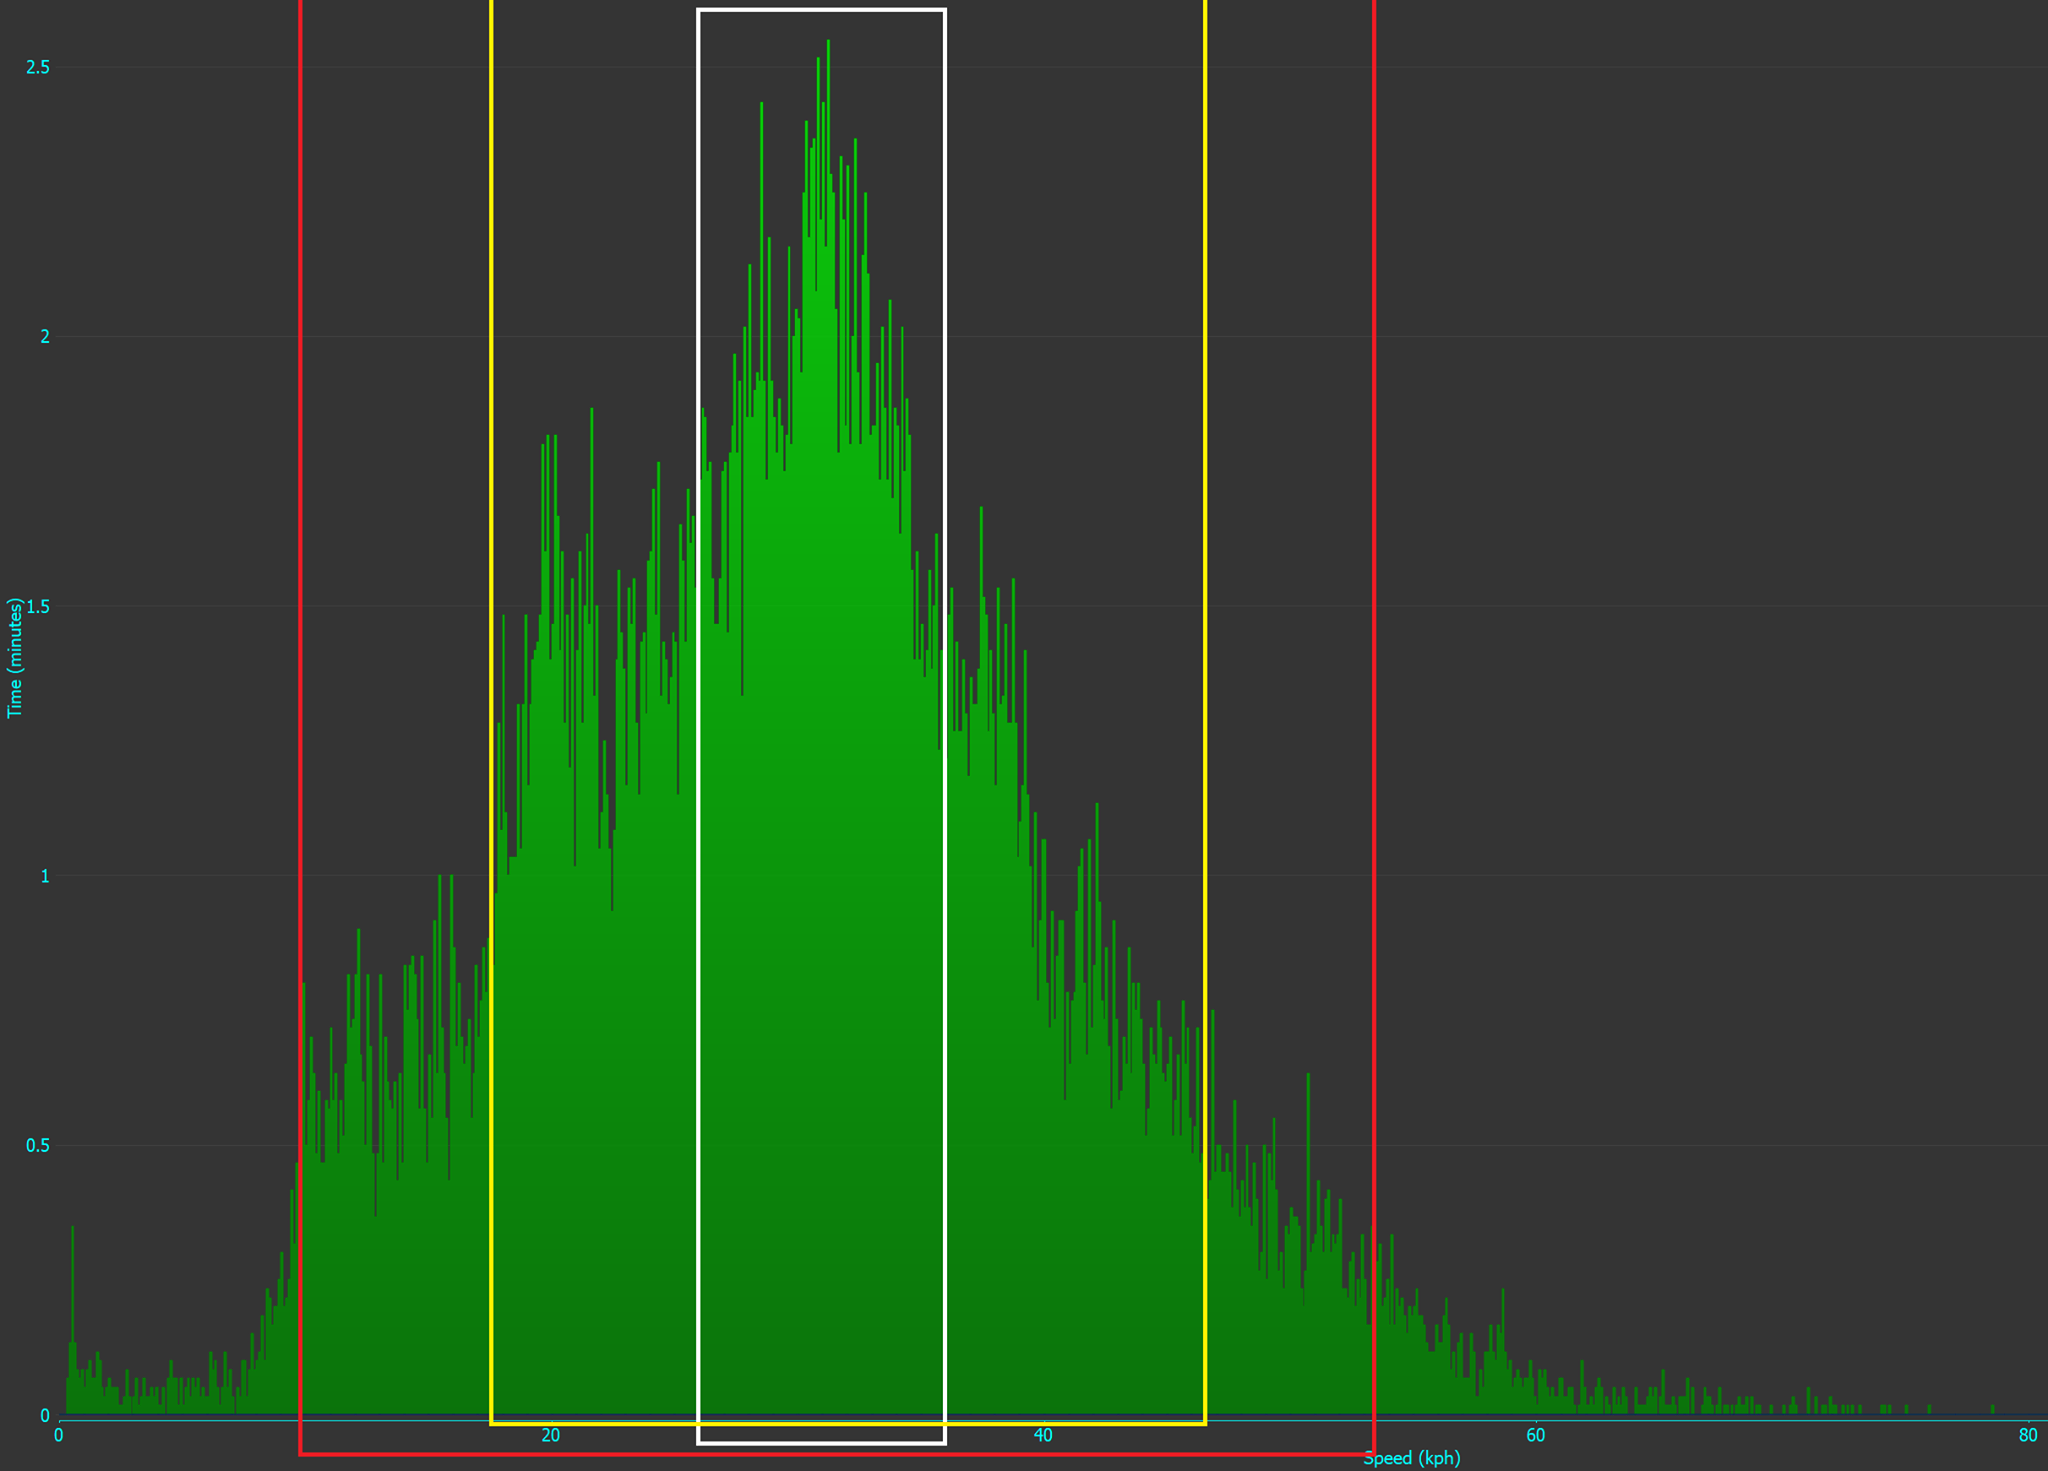Click the 80 x-axis tick label
The width and height of the screenshot is (2048, 1471).
[2027, 1436]
